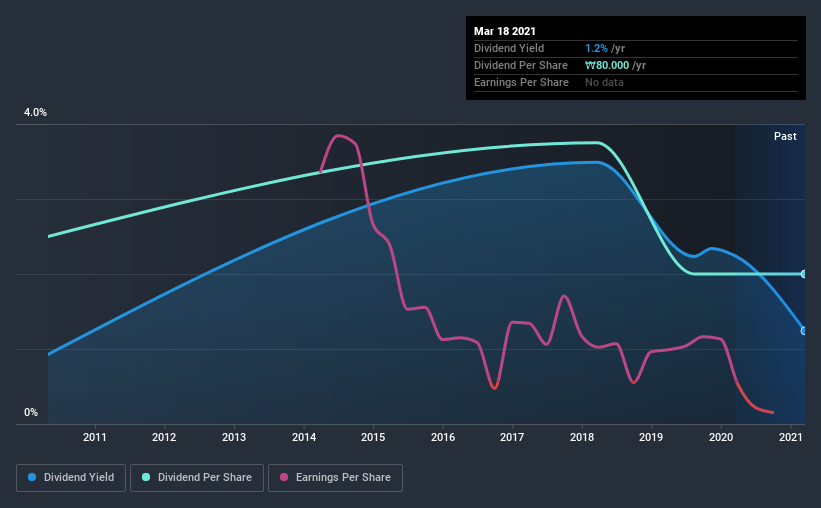Click the No data Earnings Per Share entry
The width and height of the screenshot is (821, 508).
604,82
